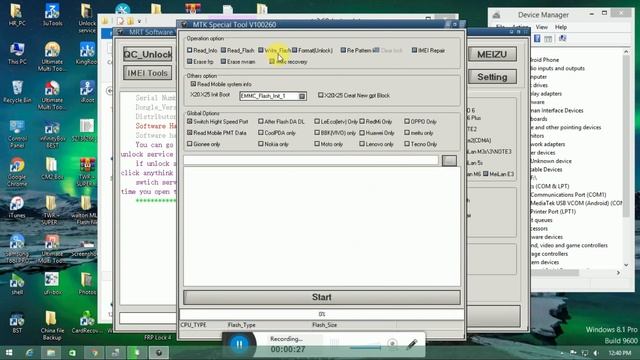640x360 pixels.
Task: Select Communications Port (COM1) entry
Action: [x=568, y=195]
